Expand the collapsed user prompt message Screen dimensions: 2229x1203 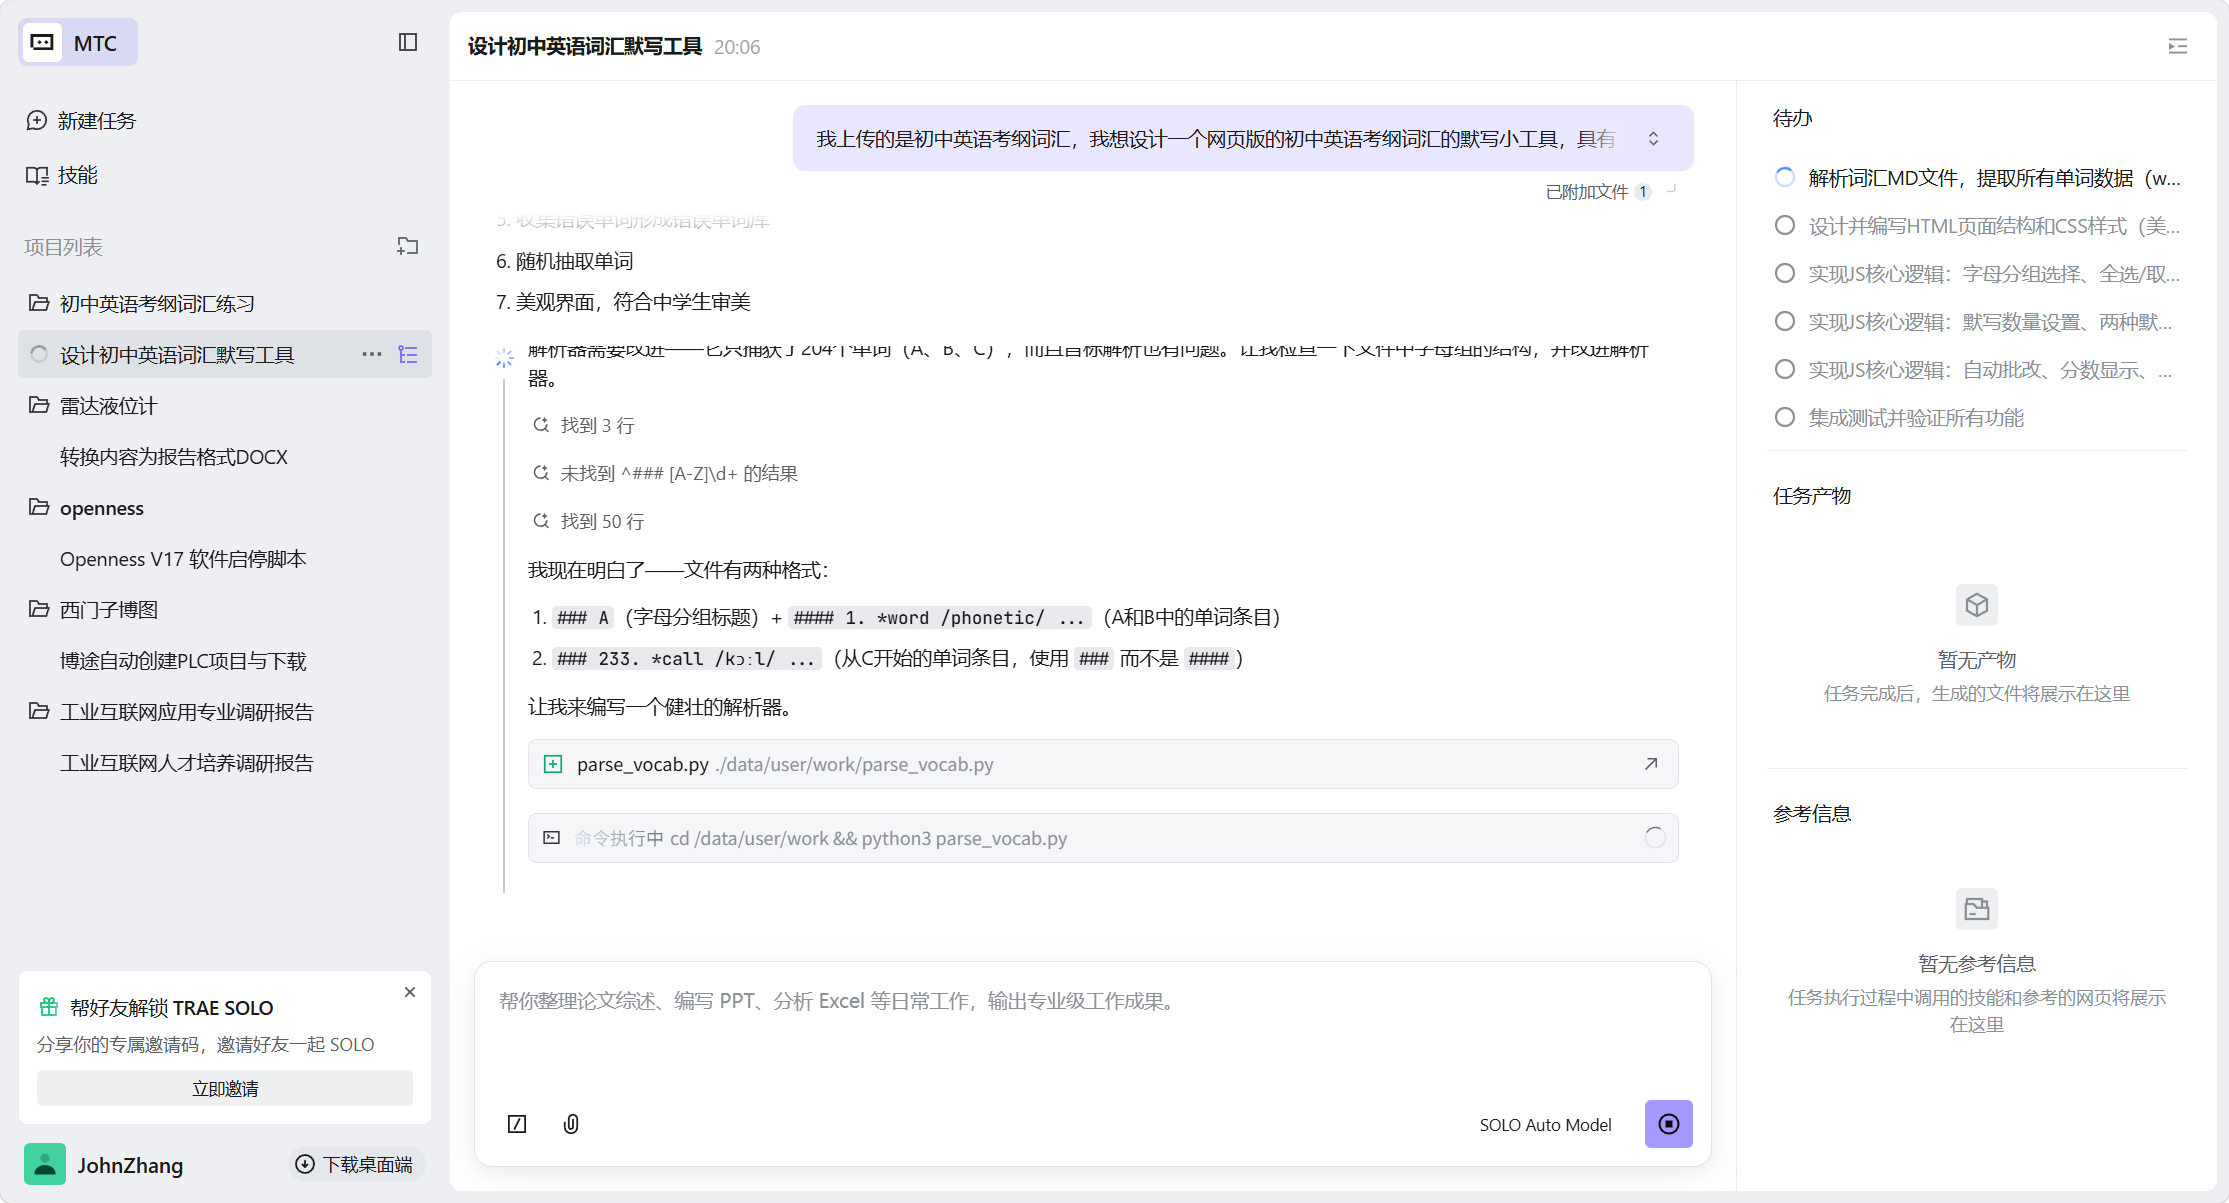click(x=1653, y=139)
